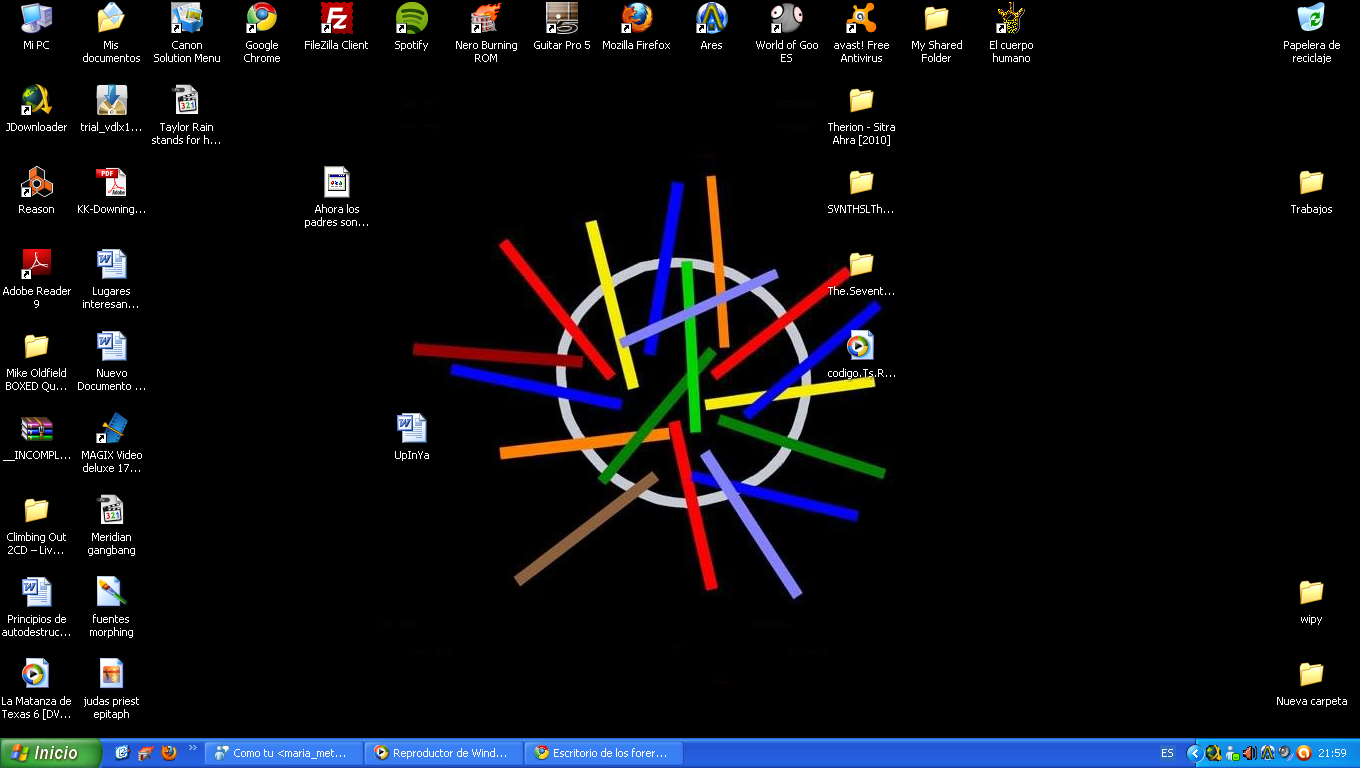Select the codigo.Ts.R media file

(861, 356)
